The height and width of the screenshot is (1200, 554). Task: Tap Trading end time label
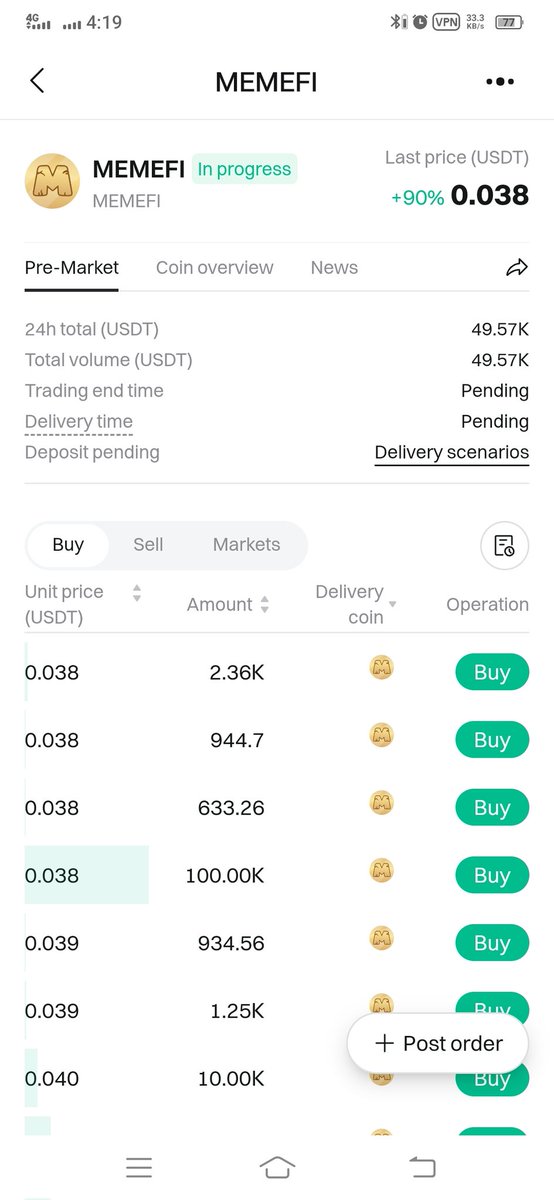(94, 391)
